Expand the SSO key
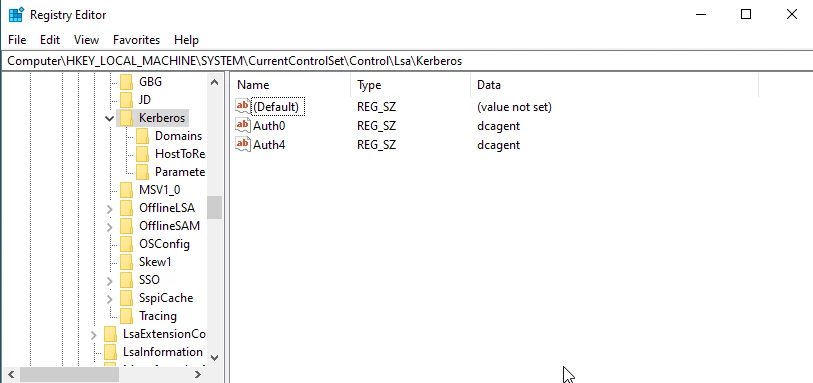The width and height of the screenshot is (813, 383). pyautogui.click(x=109, y=281)
